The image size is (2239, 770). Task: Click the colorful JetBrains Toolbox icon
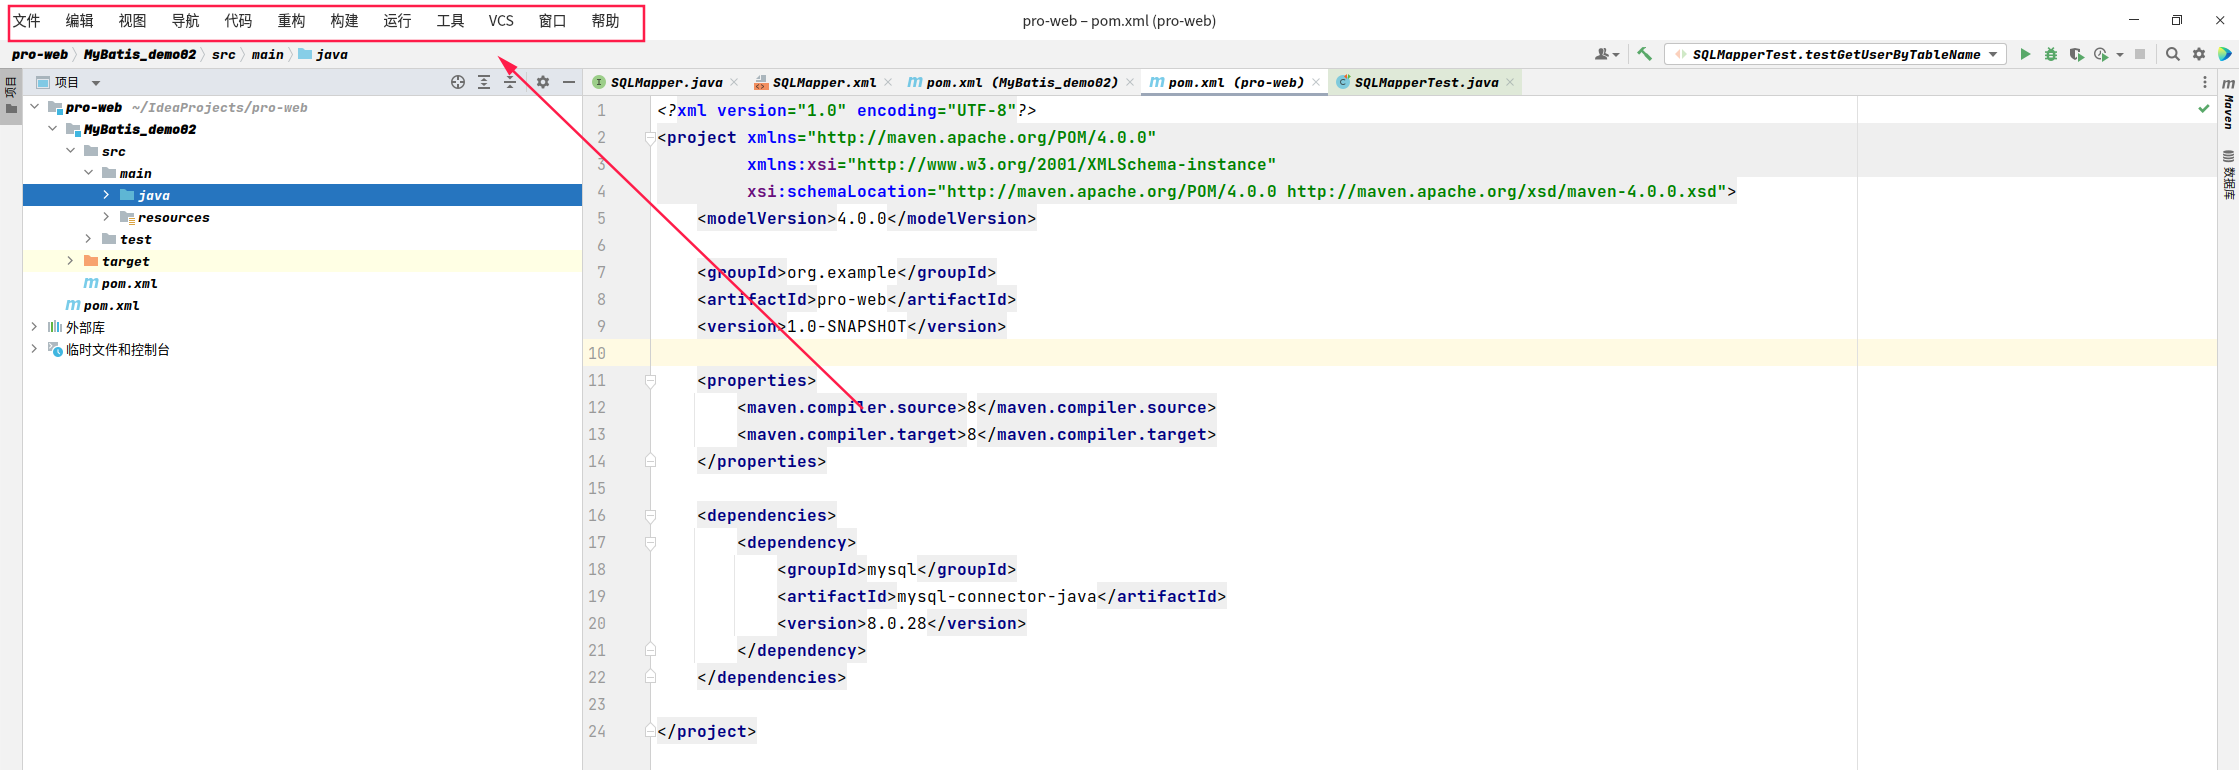pos(2225,54)
